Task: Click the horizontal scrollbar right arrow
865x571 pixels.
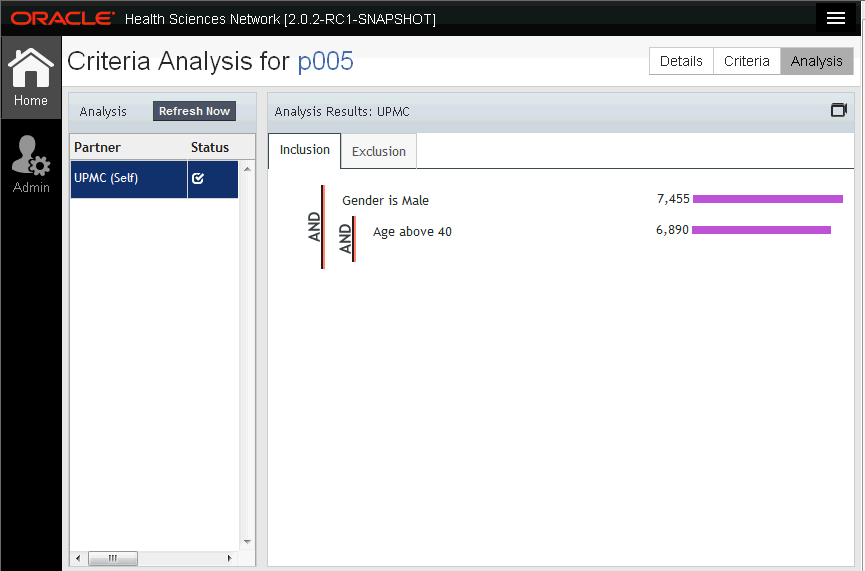Action: point(229,558)
